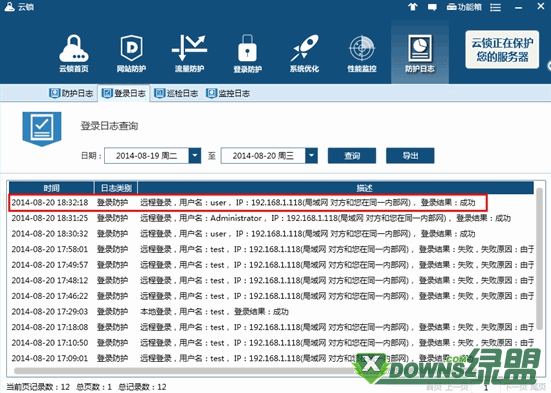Close the 云锁 window
The height and width of the screenshot is (393, 551).
(541, 6)
